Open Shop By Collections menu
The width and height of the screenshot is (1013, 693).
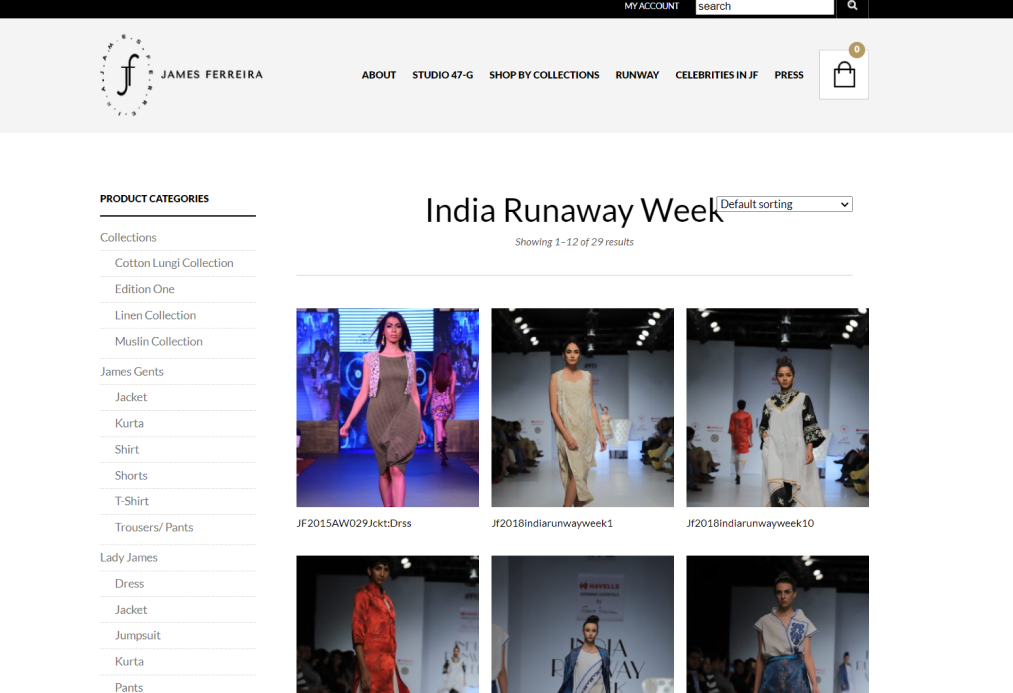click(544, 75)
